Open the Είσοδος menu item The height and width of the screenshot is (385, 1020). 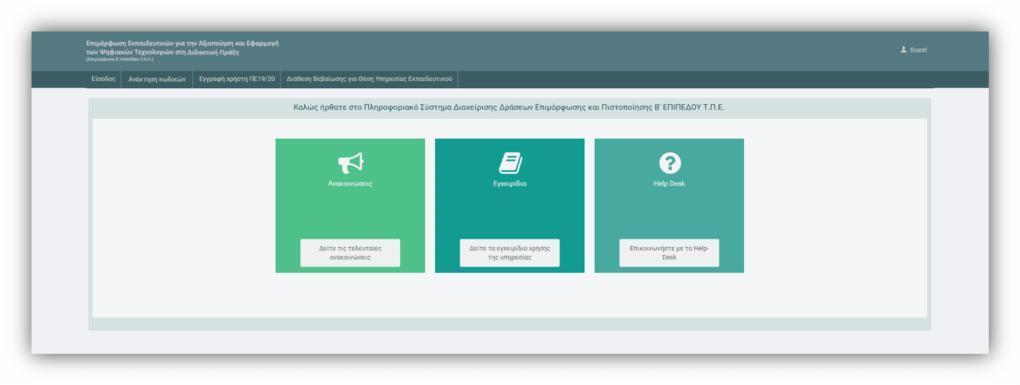pos(103,79)
